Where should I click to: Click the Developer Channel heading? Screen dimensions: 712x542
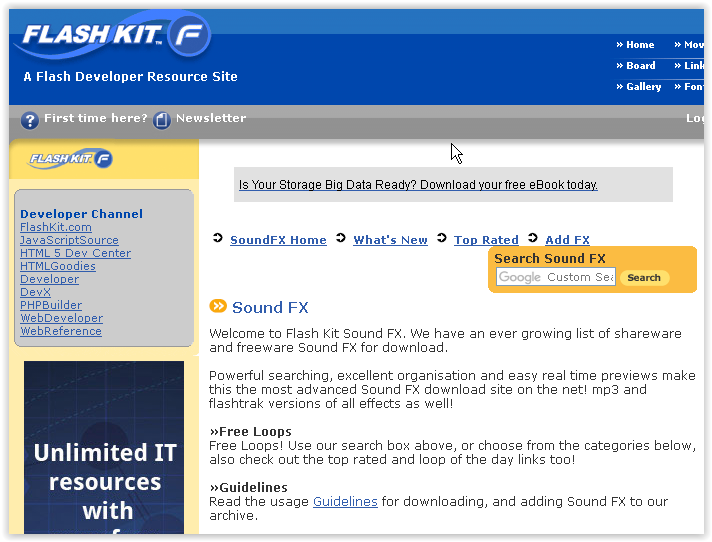(81, 214)
